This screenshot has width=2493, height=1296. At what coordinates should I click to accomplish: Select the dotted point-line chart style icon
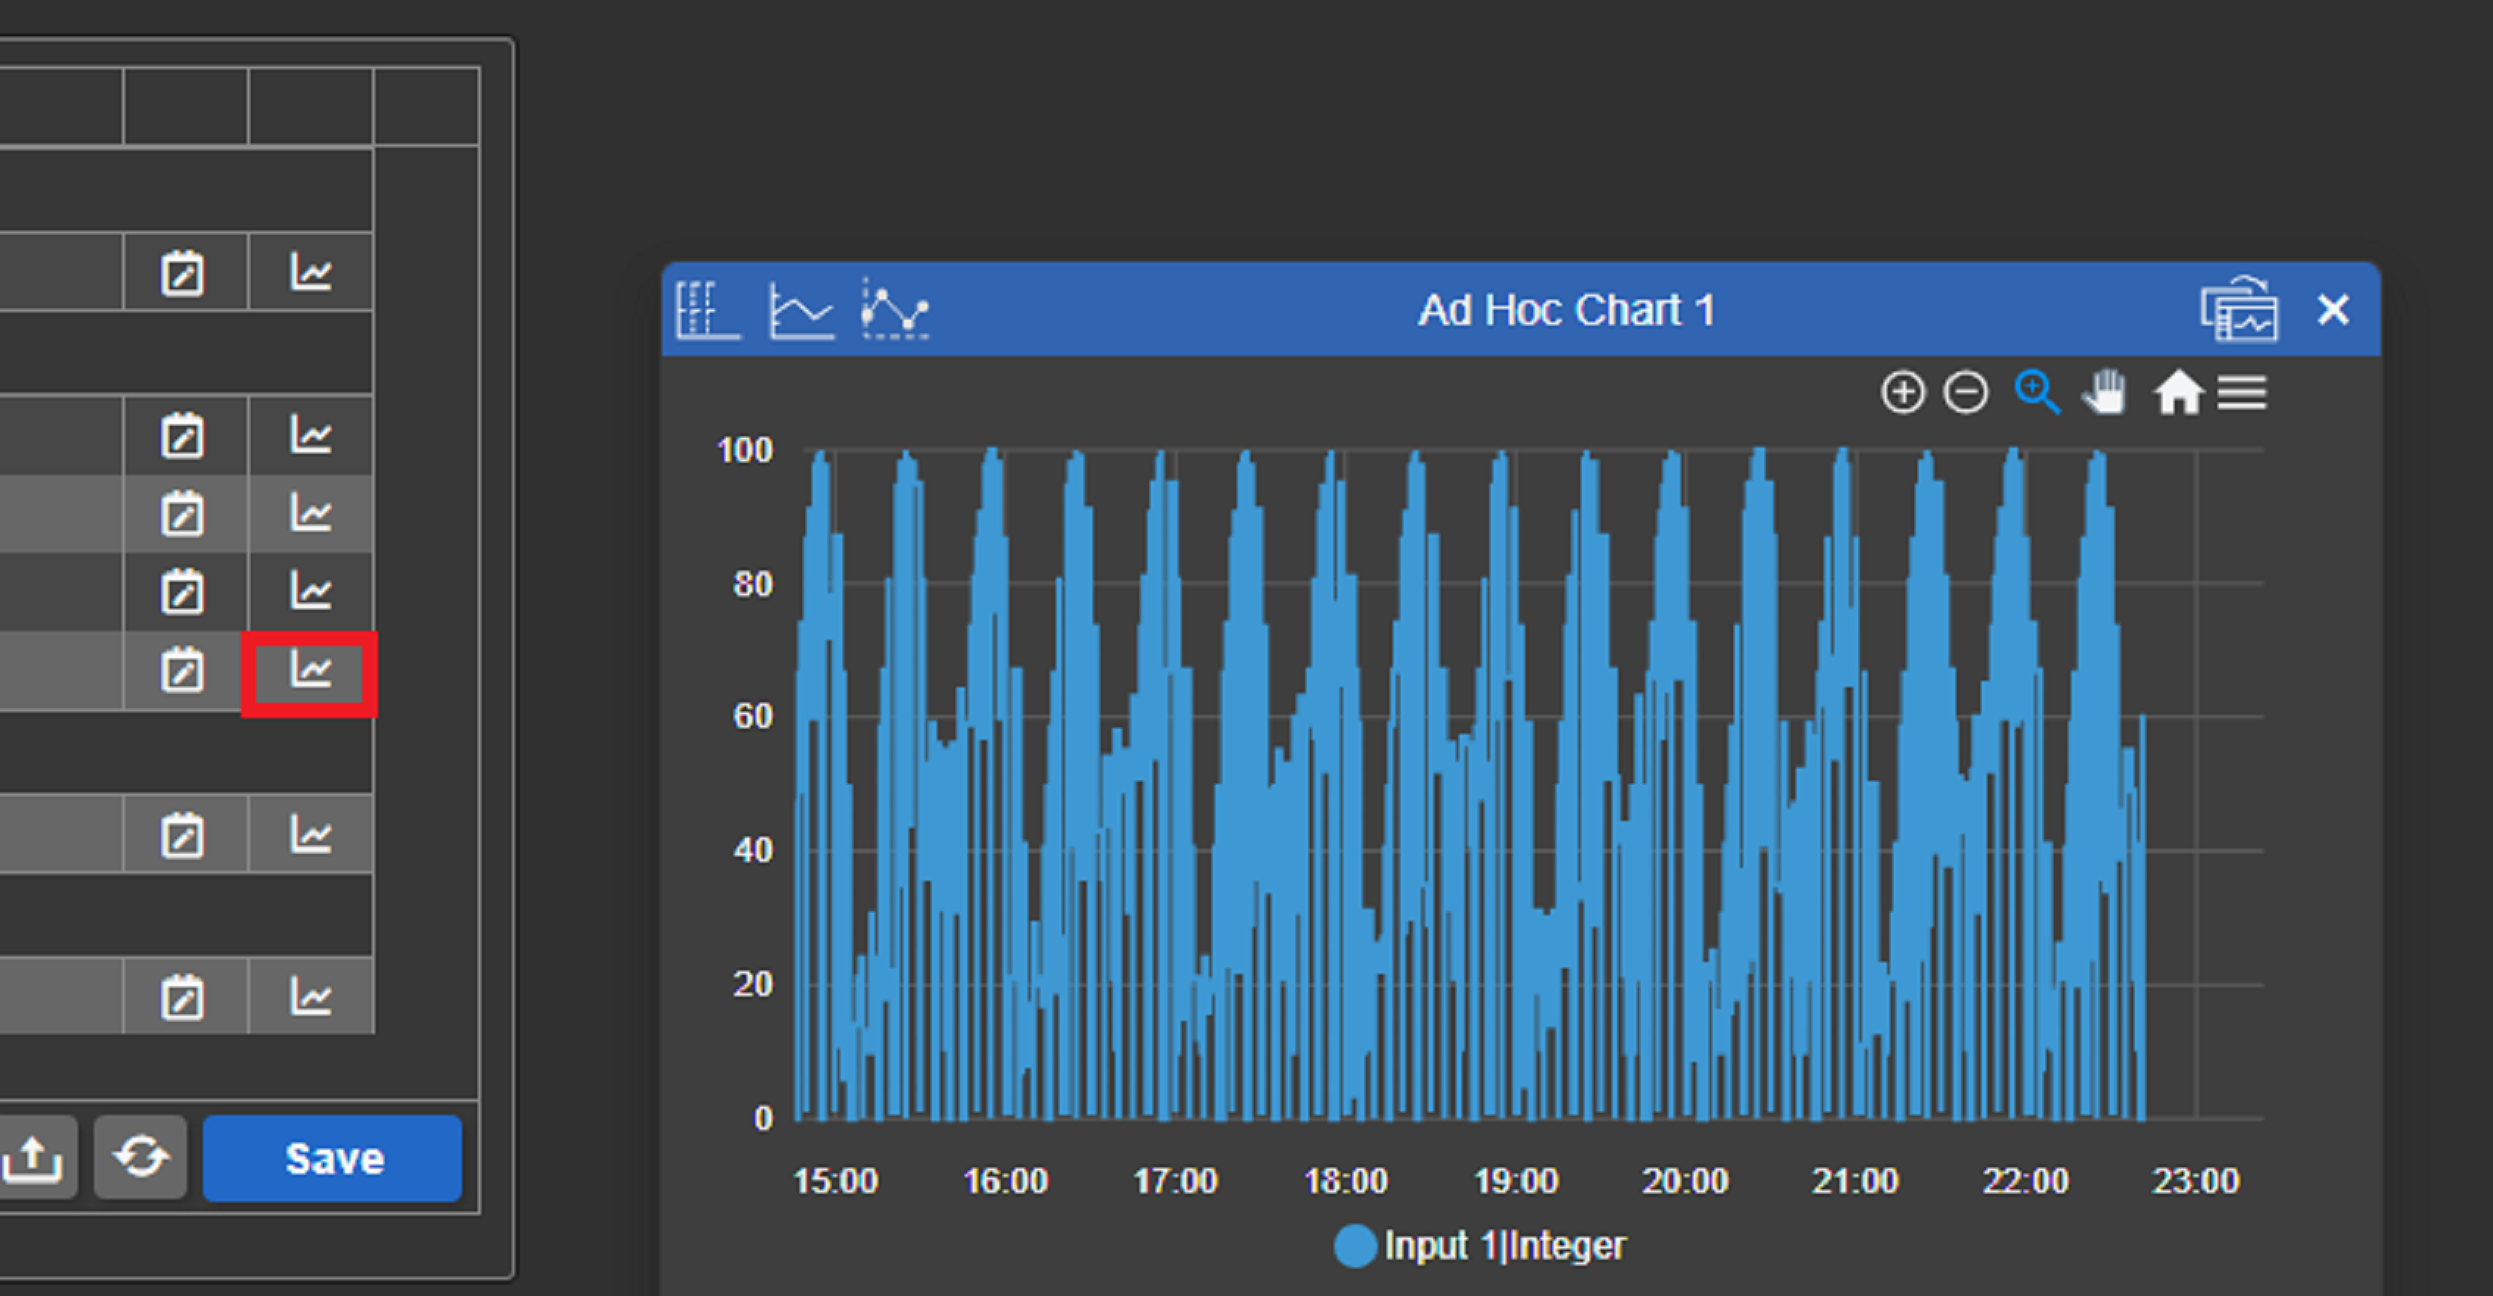(x=895, y=310)
